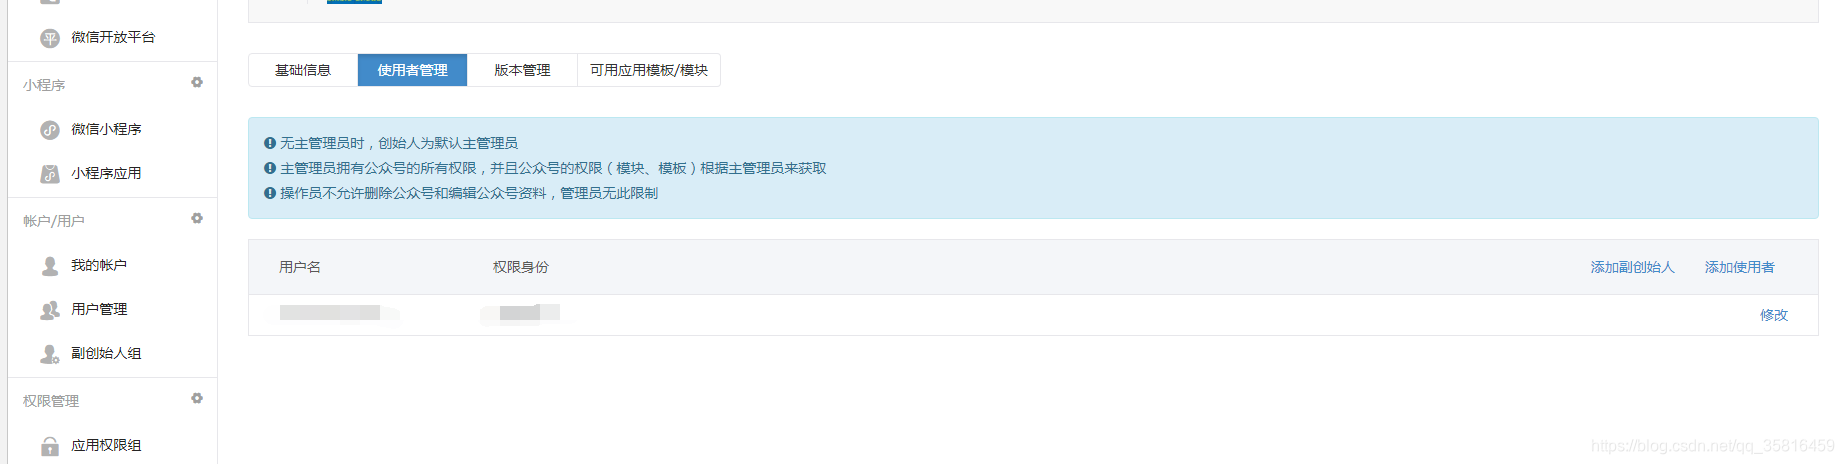The width and height of the screenshot is (1844, 464).
Task: Click the 用户名 column header
Action: (x=300, y=267)
